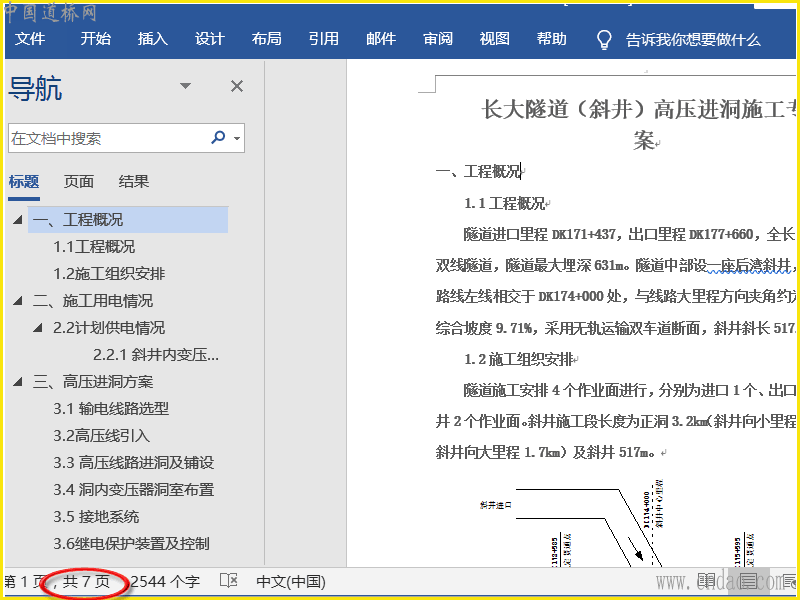The width and height of the screenshot is (800, 600).
Task: Click the body heading 一、工程概况 in the document
Action: [478, 171]
